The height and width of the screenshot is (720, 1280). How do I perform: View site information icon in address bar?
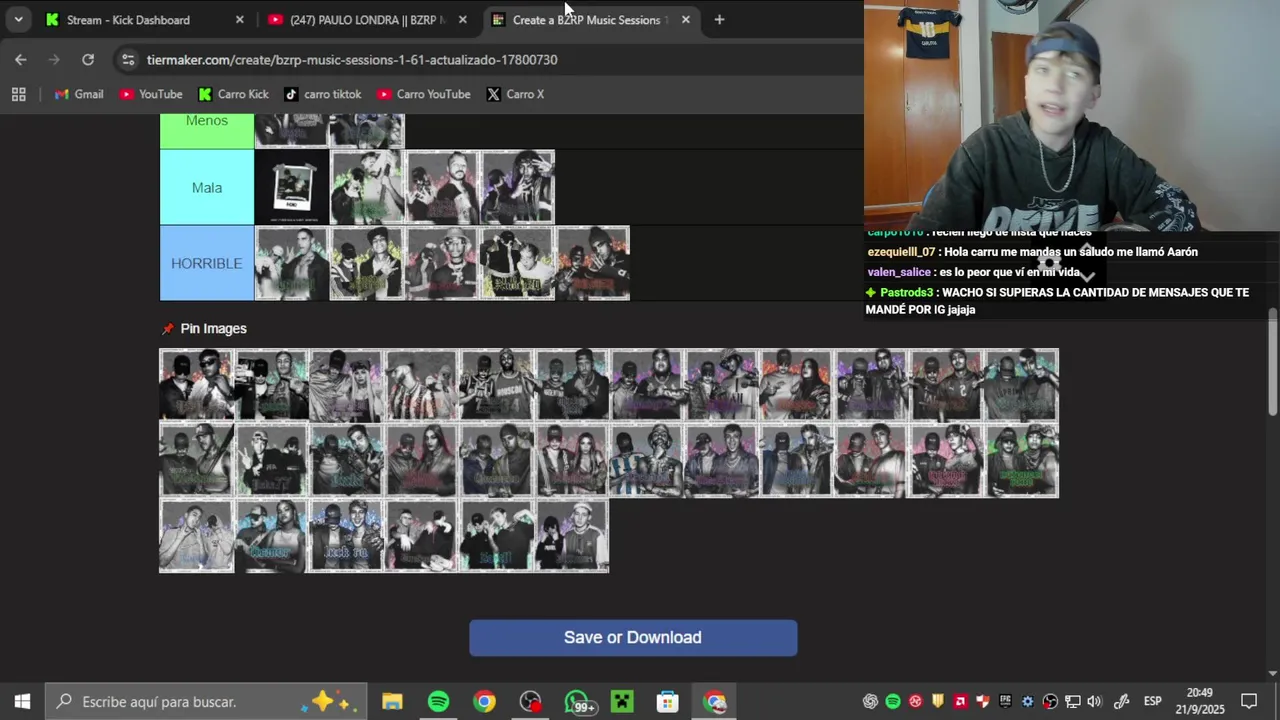[x=128, y=60]
